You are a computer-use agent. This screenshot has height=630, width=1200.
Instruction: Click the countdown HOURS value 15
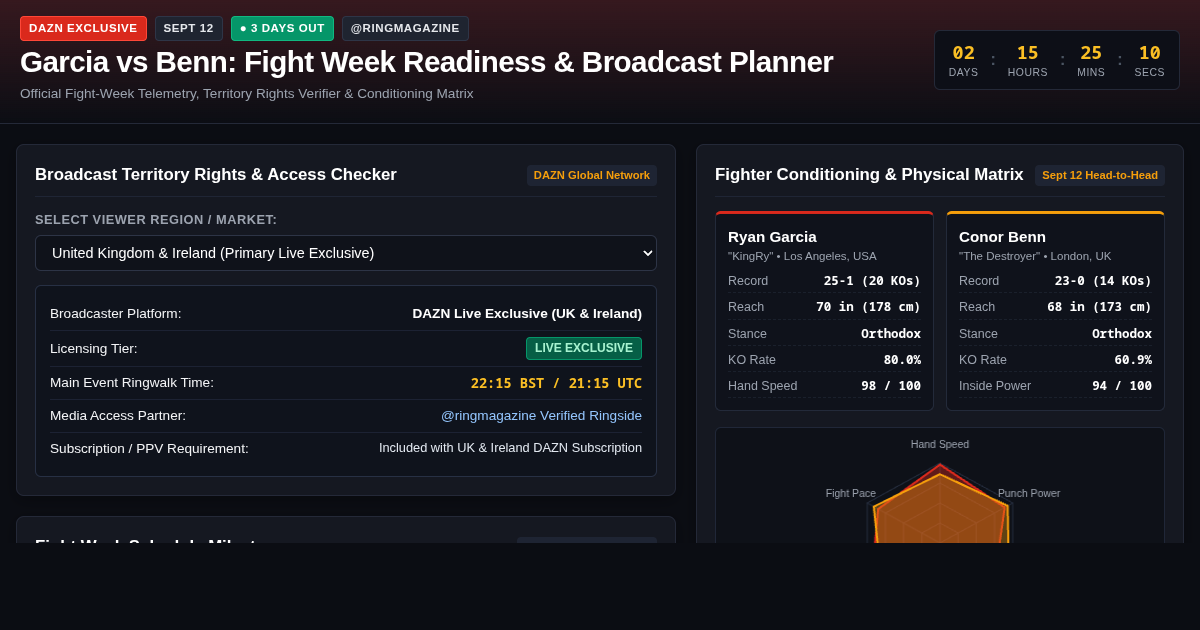[1028, 53]
